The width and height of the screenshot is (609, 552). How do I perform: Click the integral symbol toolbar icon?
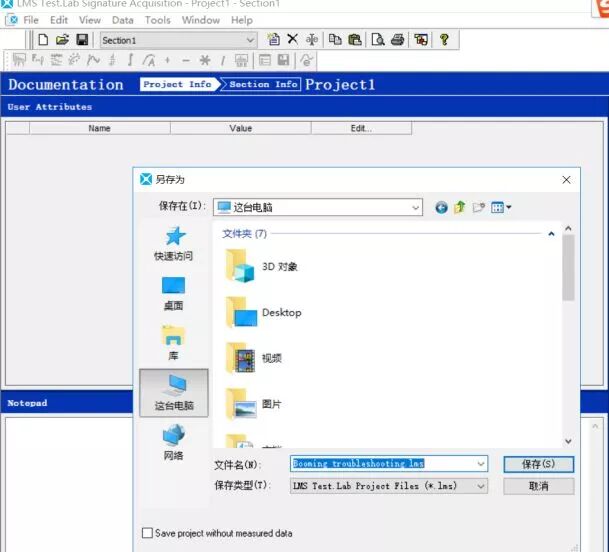click(x=130, y=60)
